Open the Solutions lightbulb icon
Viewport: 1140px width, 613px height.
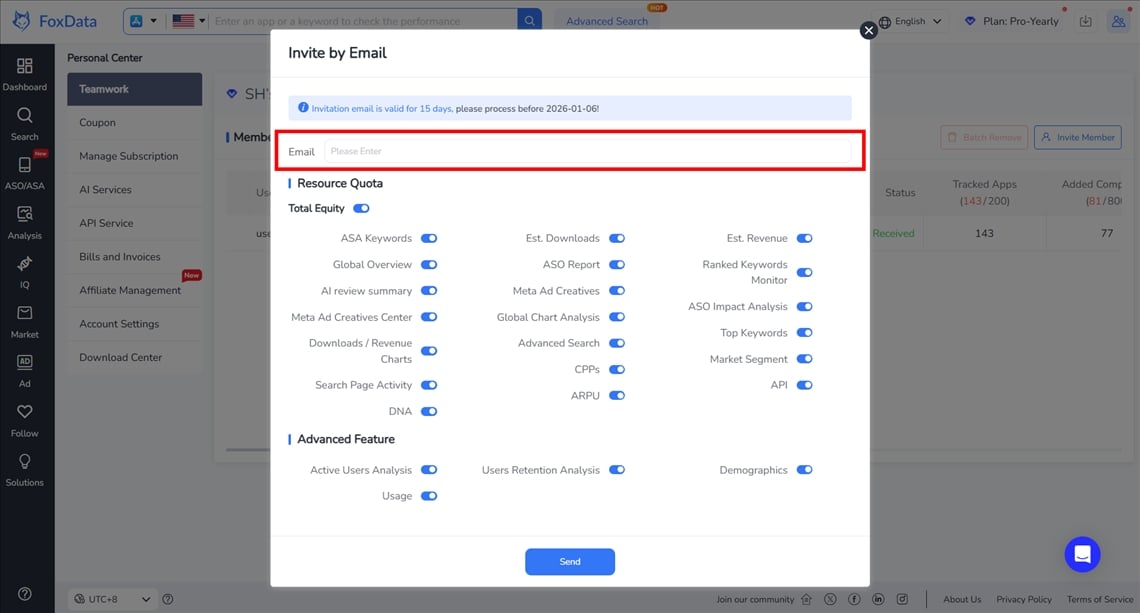[x=24, y=461]
